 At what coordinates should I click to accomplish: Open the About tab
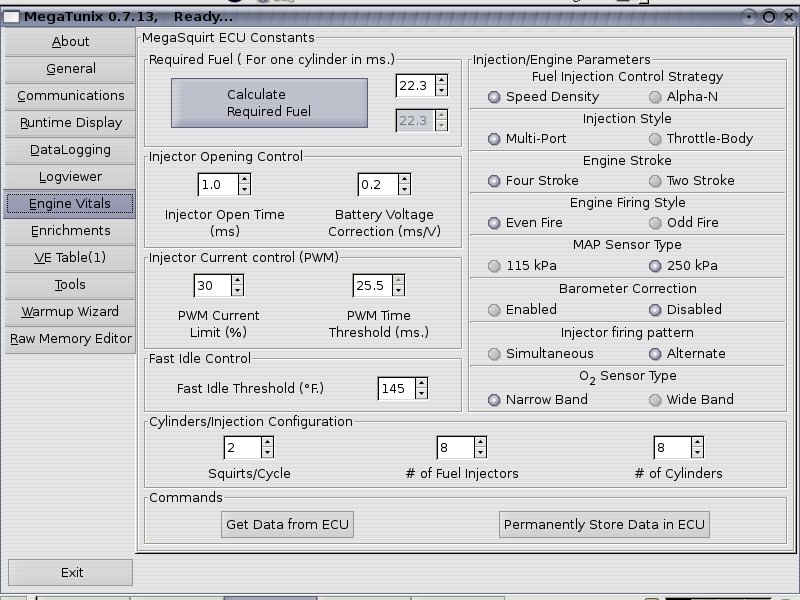point(70,41)
